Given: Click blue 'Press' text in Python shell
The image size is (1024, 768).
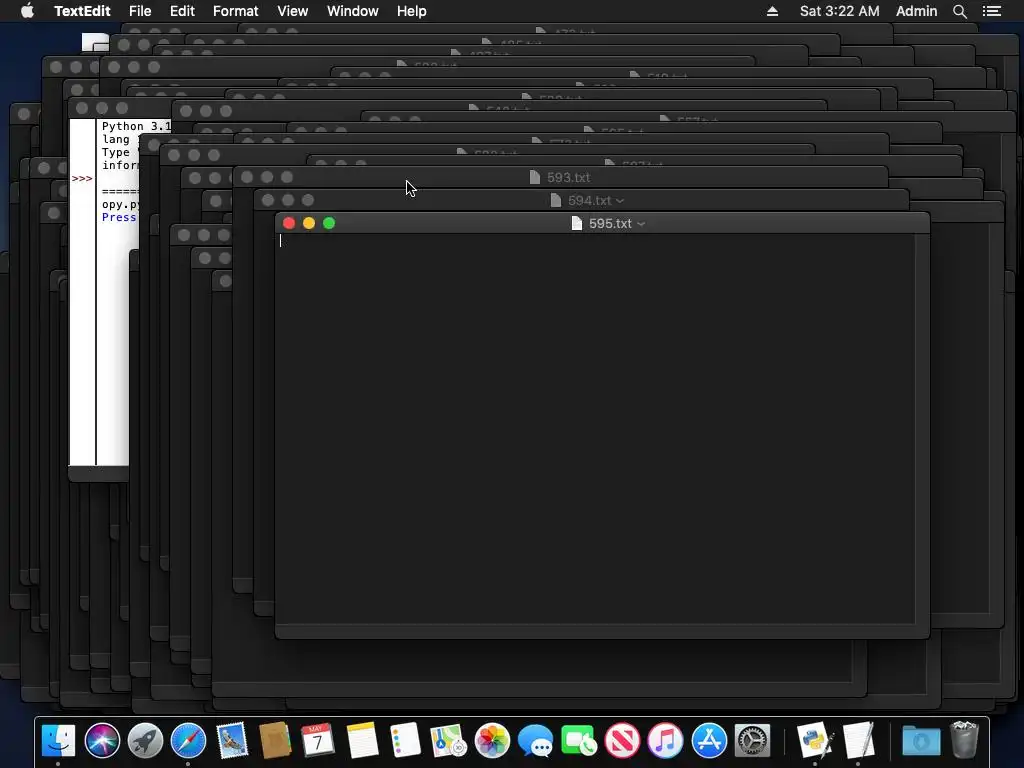Looking at the screenshot, I should 119,217.
